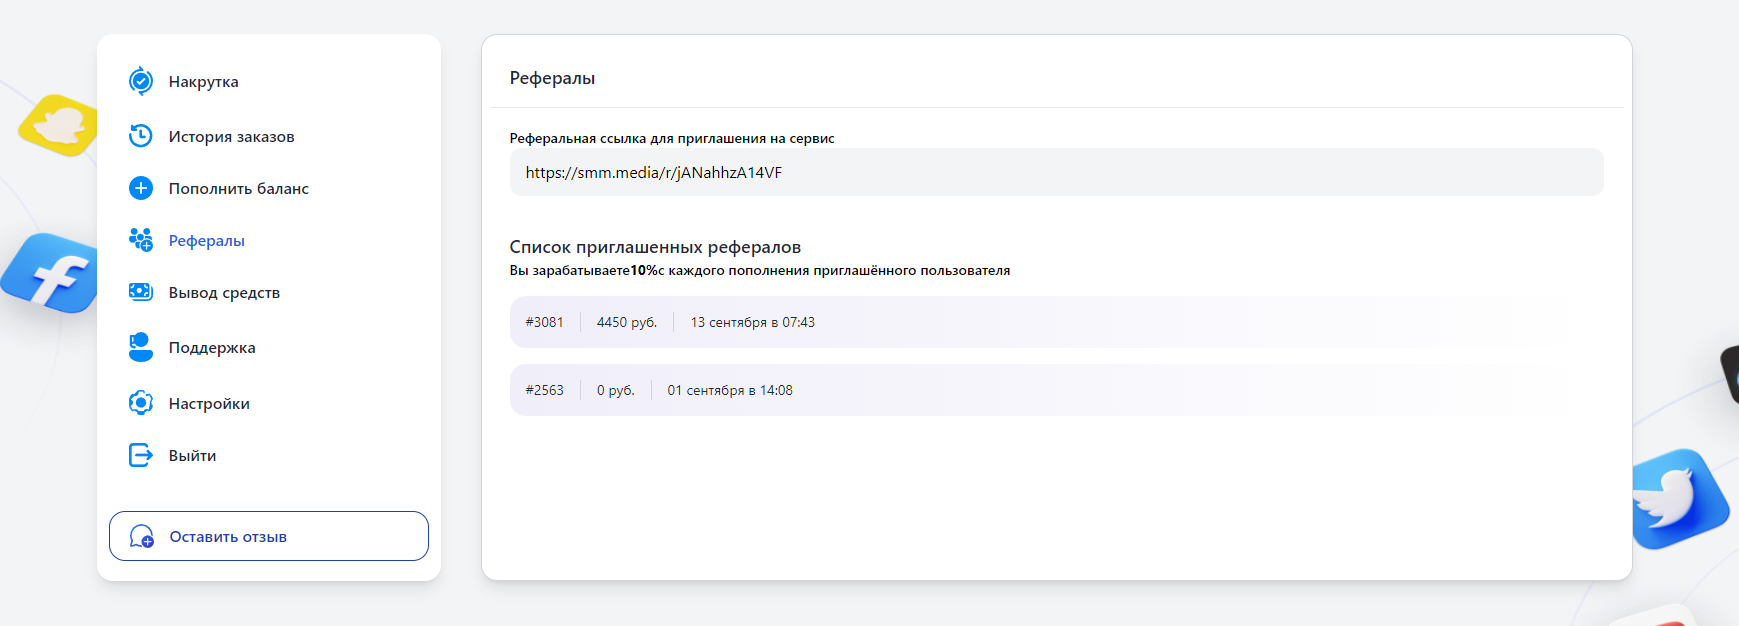Click the Рефералы page heading
Viewport: 1739px width, 626px height.
(552, 78)
